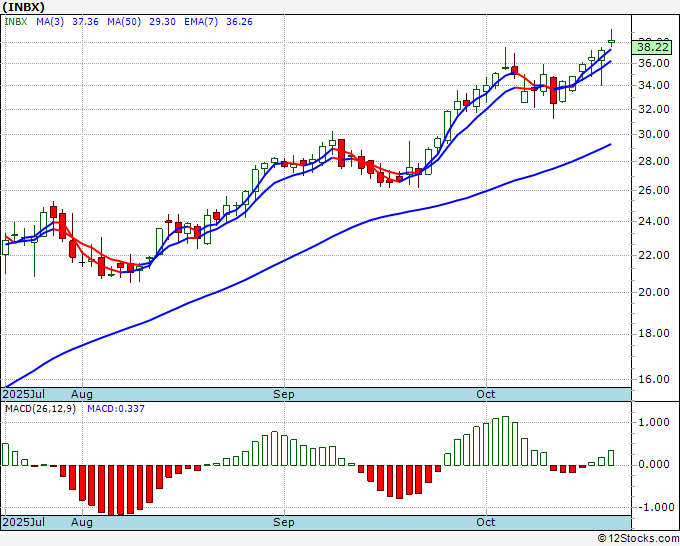Click the 1.000 MACD axis label
Image resolution: width=680 pixels, height=546 pixels.
click(x=655, y=422)
